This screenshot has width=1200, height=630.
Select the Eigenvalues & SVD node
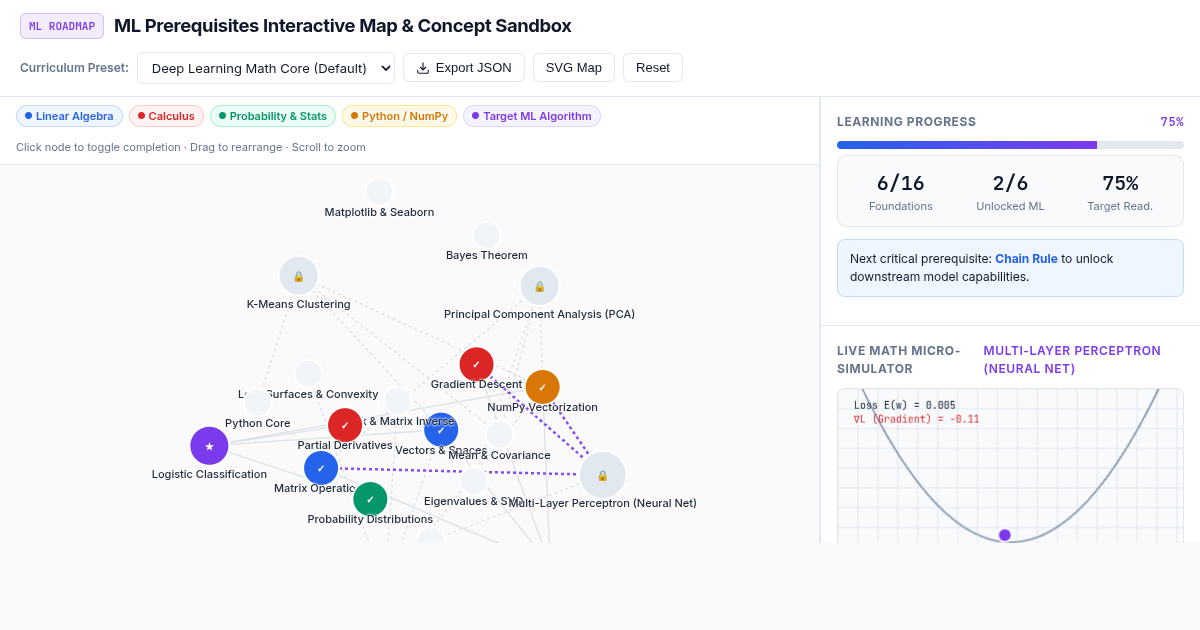click(x=473, y=480)
